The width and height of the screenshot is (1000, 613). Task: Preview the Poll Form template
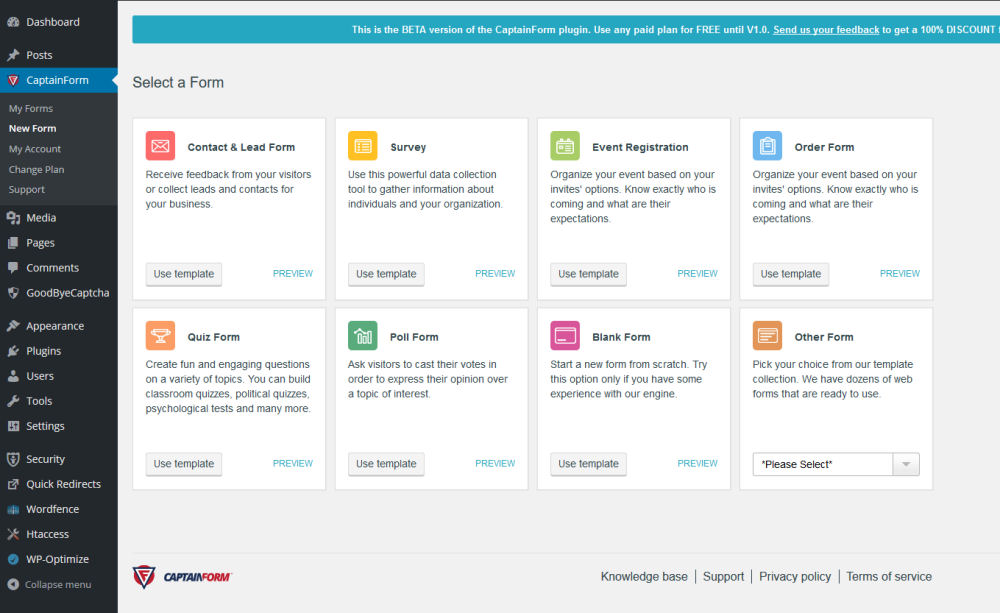[495, 464]
